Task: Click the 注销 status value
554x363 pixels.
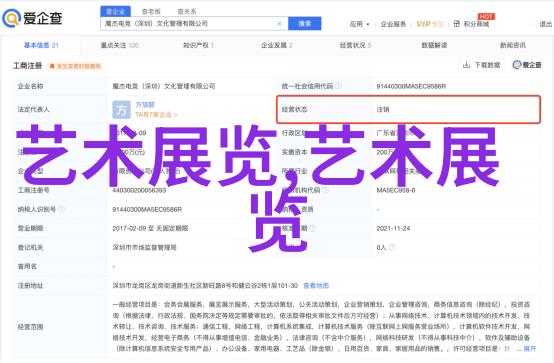Action: coord(383,110)
